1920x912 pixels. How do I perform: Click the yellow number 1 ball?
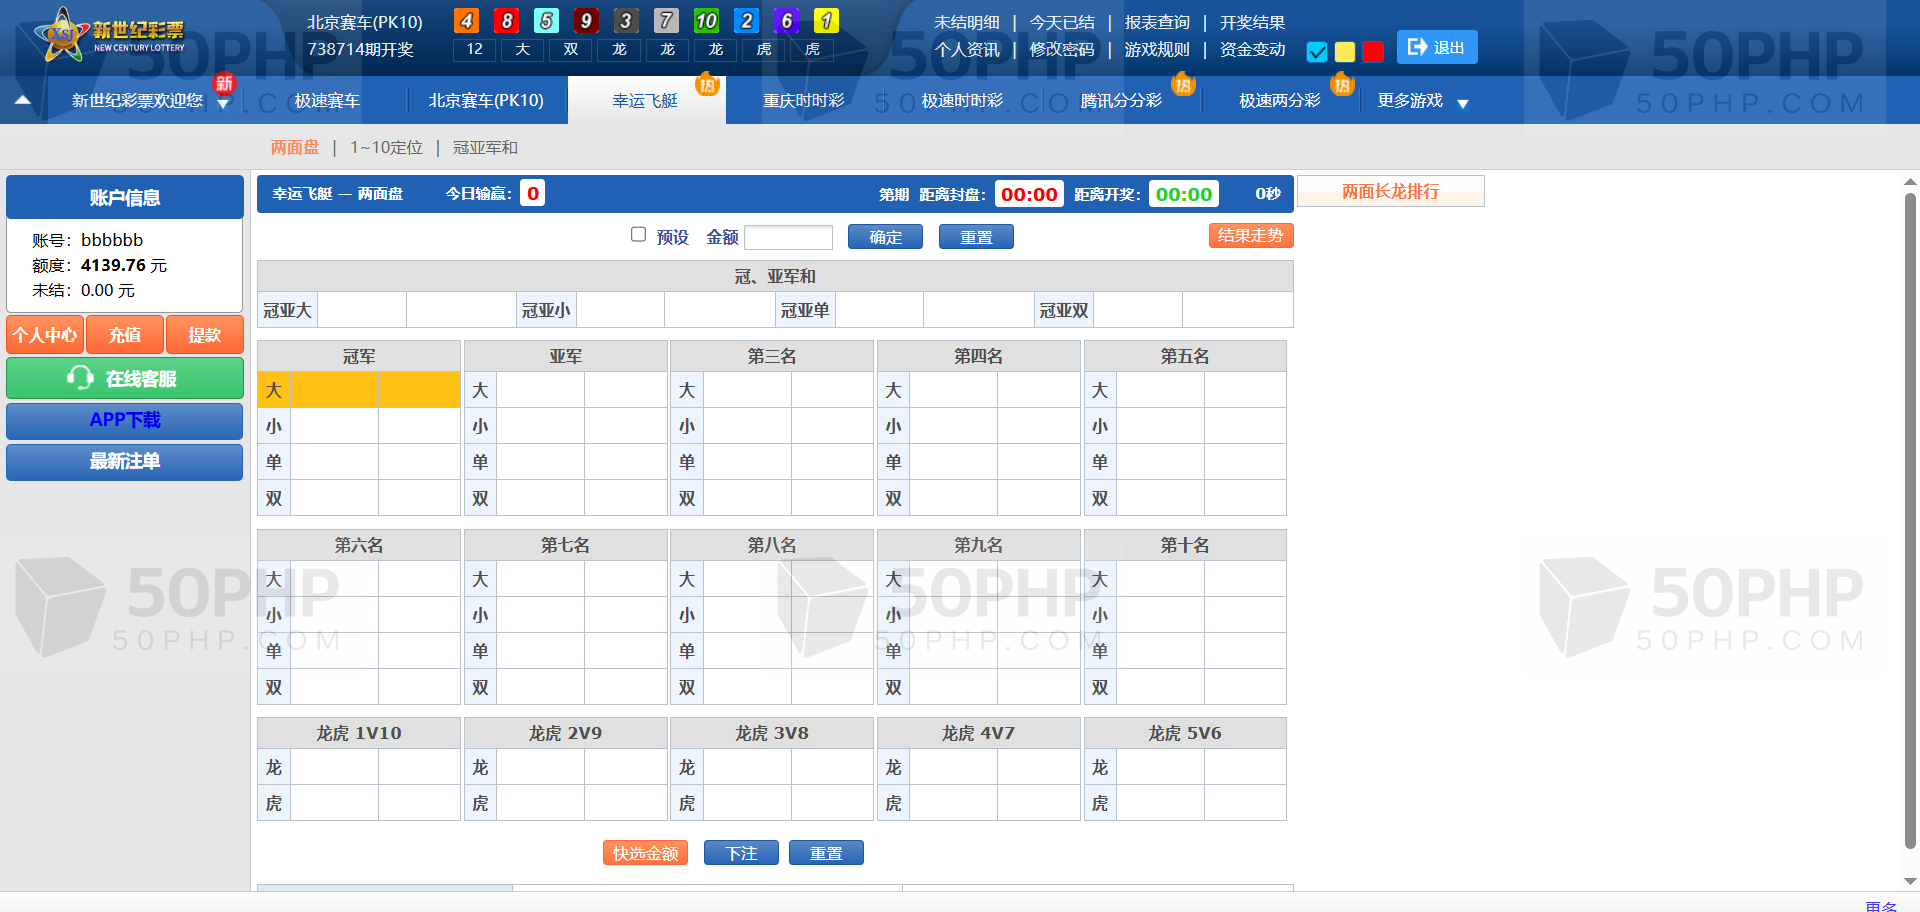[x=826, y=21]
